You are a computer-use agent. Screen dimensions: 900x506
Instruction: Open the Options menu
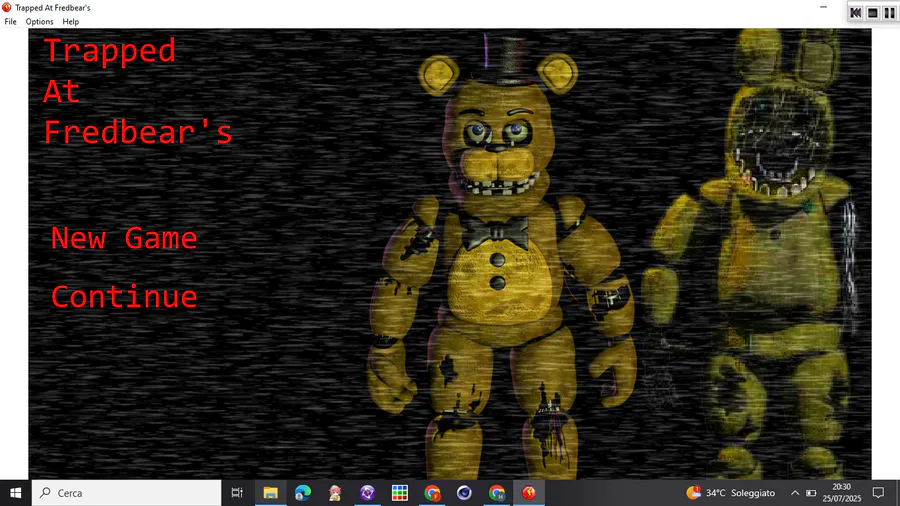click(39, 22)
